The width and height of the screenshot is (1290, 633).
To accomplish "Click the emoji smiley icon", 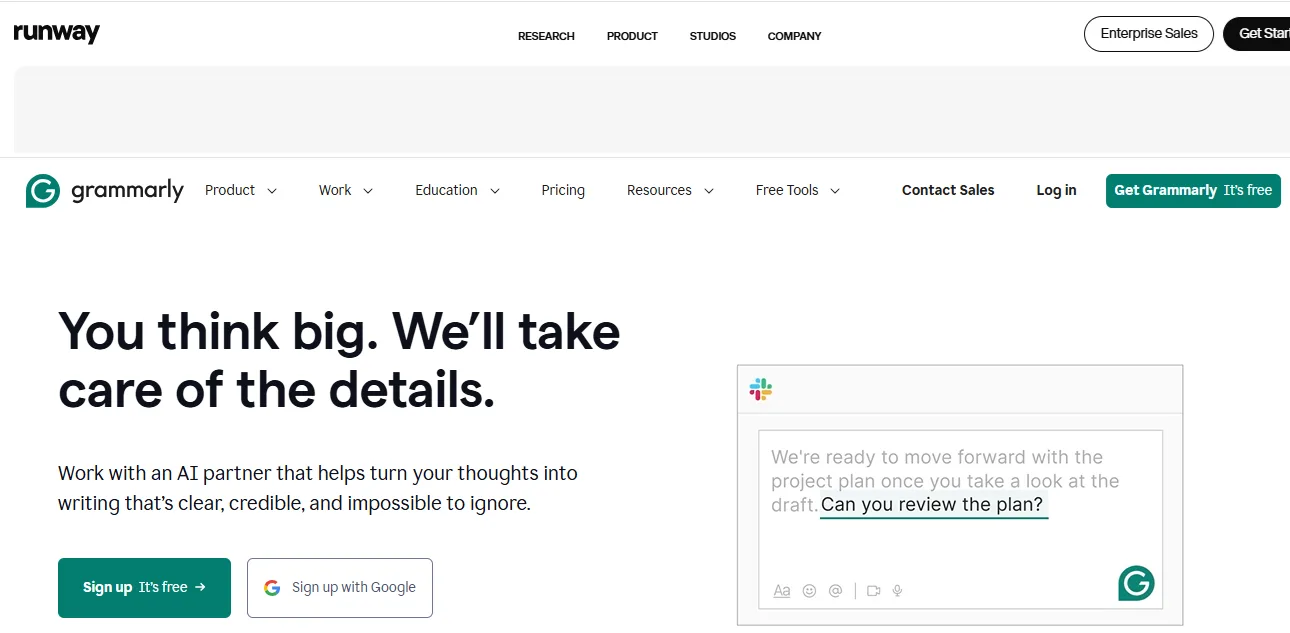I will (x=809, y=590).
